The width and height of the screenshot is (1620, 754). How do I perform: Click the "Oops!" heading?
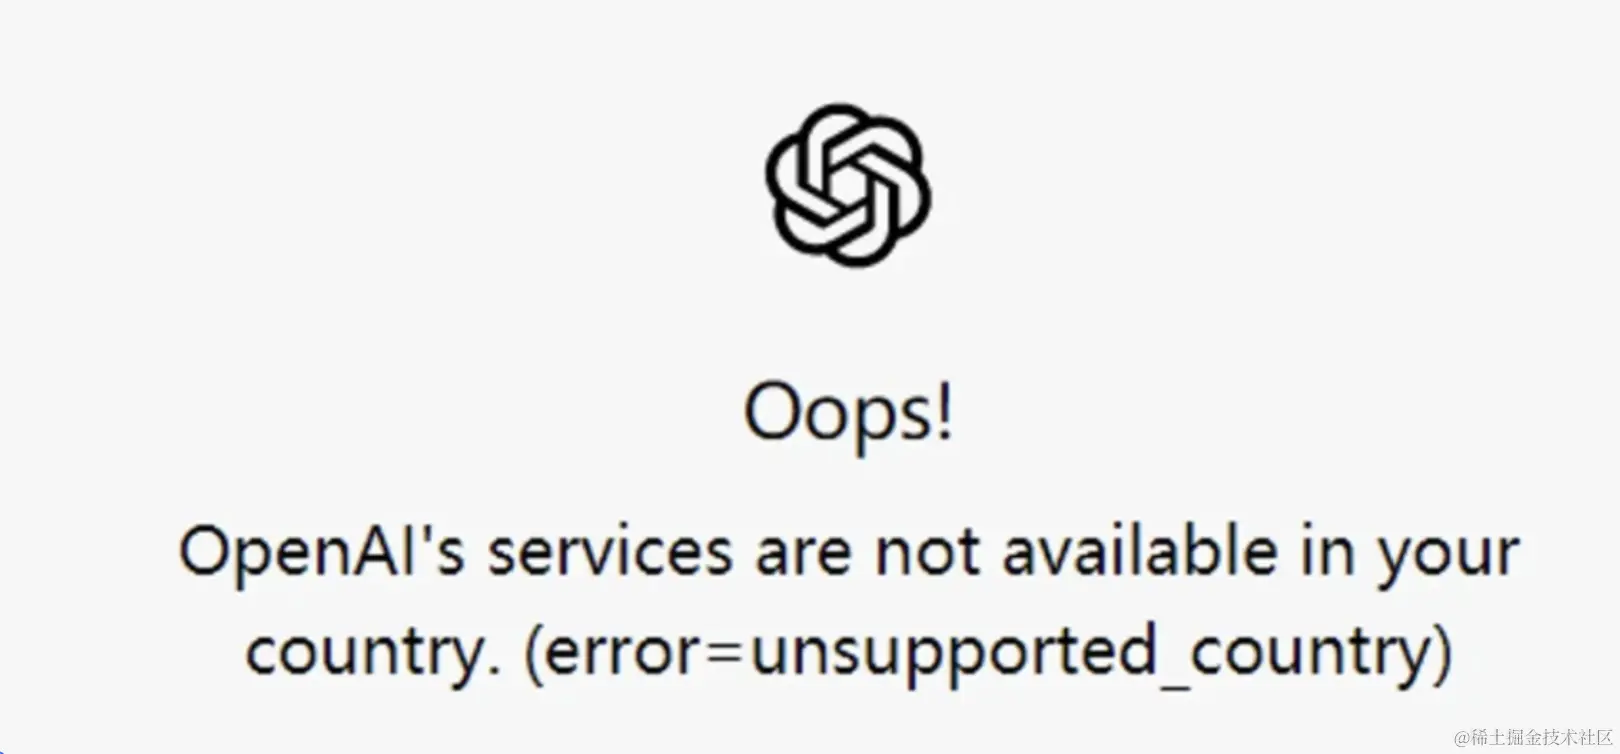pos(849,414)
